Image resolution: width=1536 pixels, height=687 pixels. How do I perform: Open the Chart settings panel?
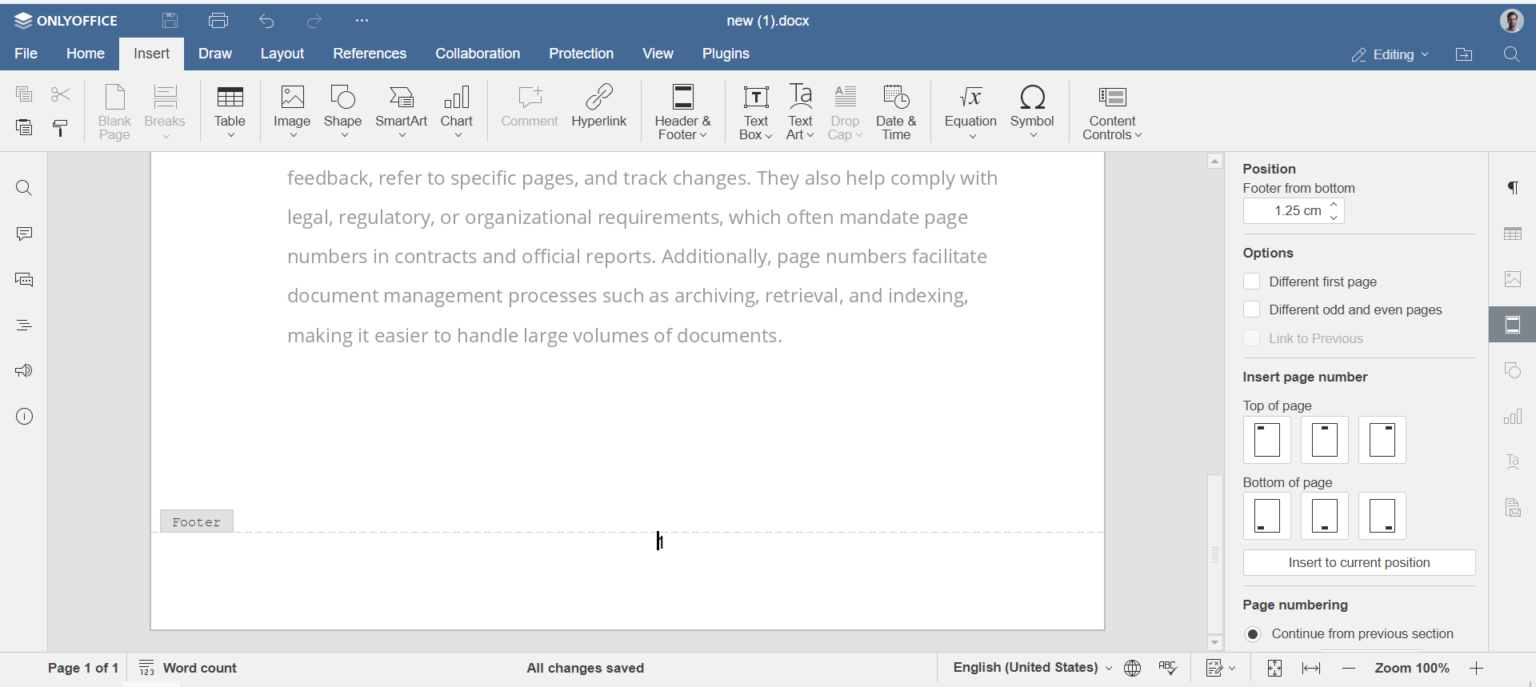[x=1512, y=415]
